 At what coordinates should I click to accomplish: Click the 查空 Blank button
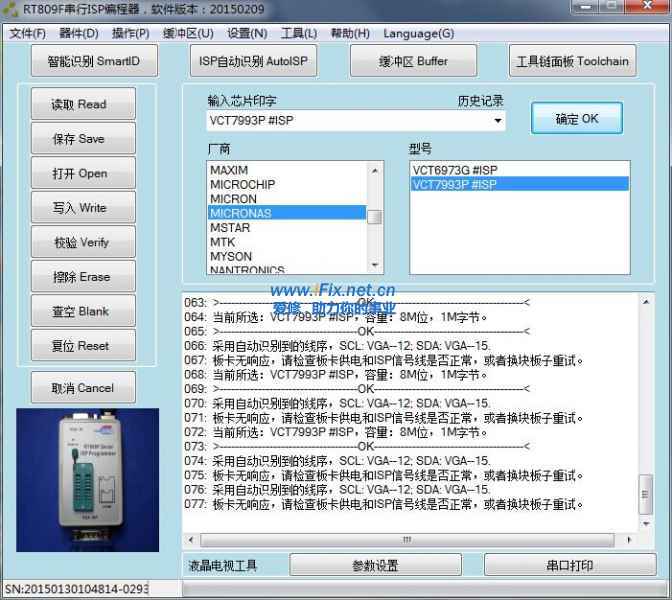tap(83, 311)
